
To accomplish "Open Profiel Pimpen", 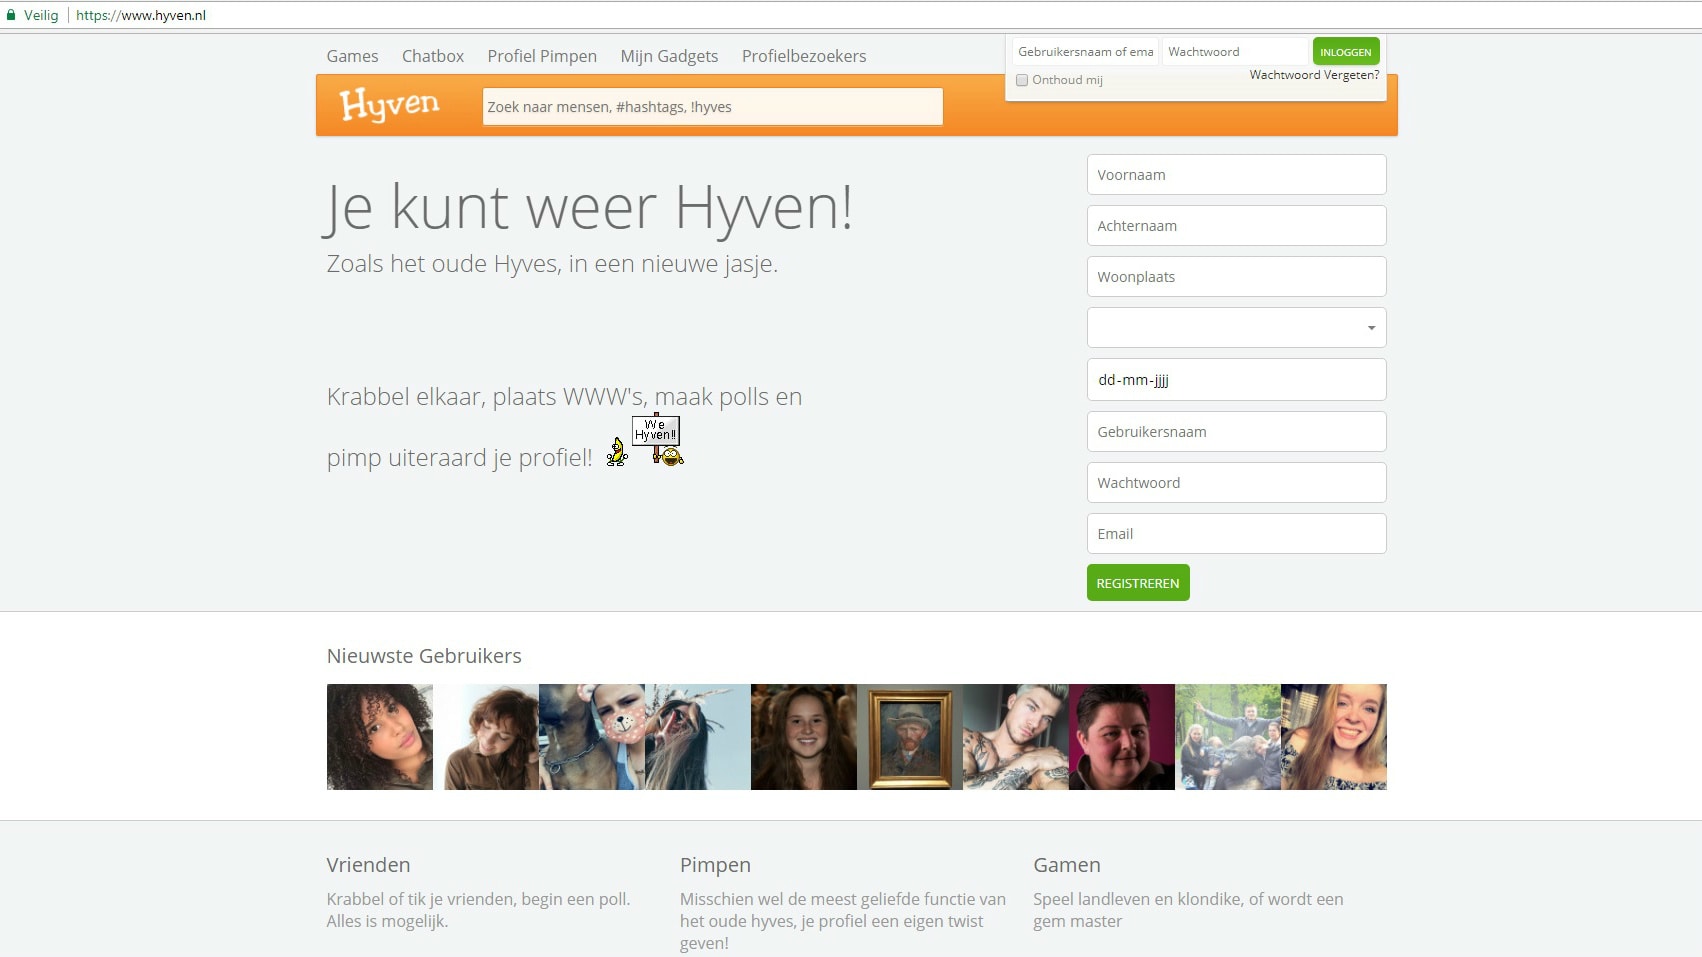I will click(542, 56).
